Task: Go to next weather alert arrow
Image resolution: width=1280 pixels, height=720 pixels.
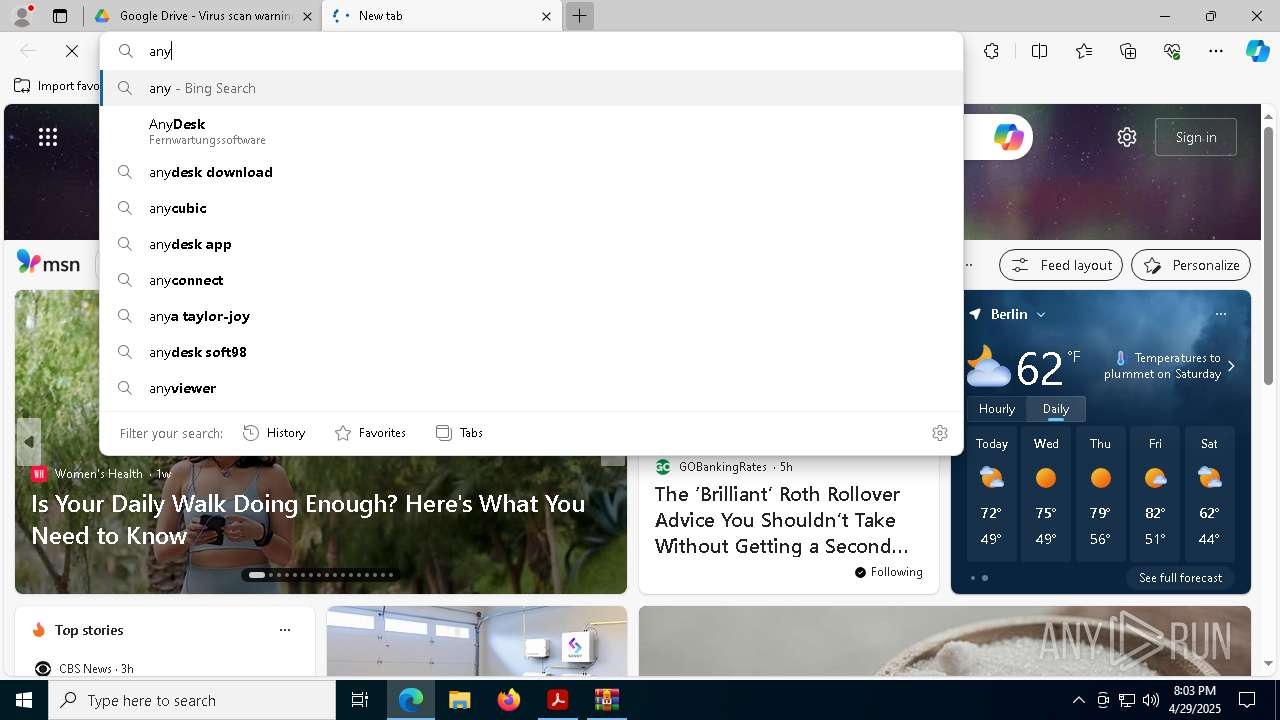Action: tap(1231, 366)
